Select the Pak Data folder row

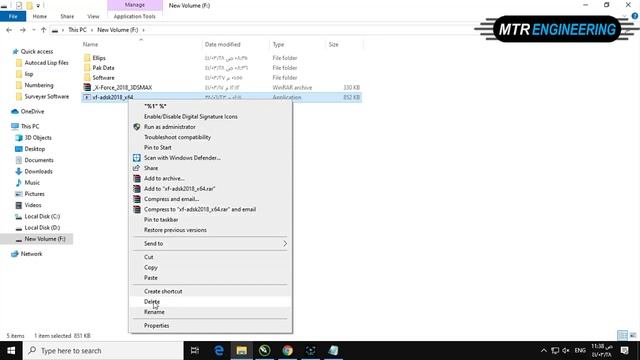[221, 68]
